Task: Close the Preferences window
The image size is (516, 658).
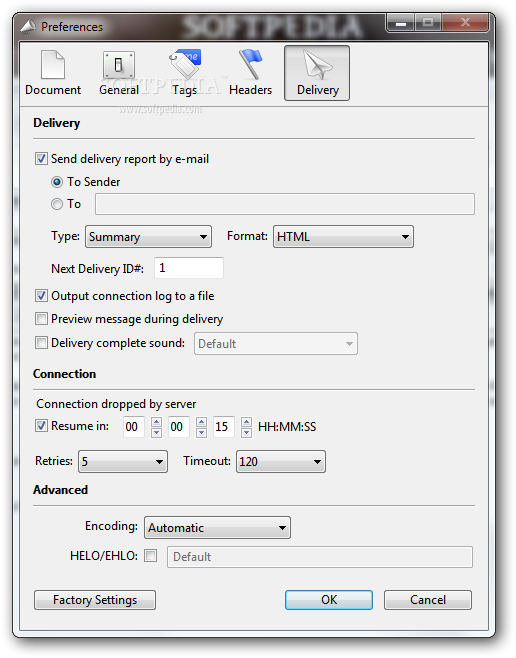Action: (465, 23)
